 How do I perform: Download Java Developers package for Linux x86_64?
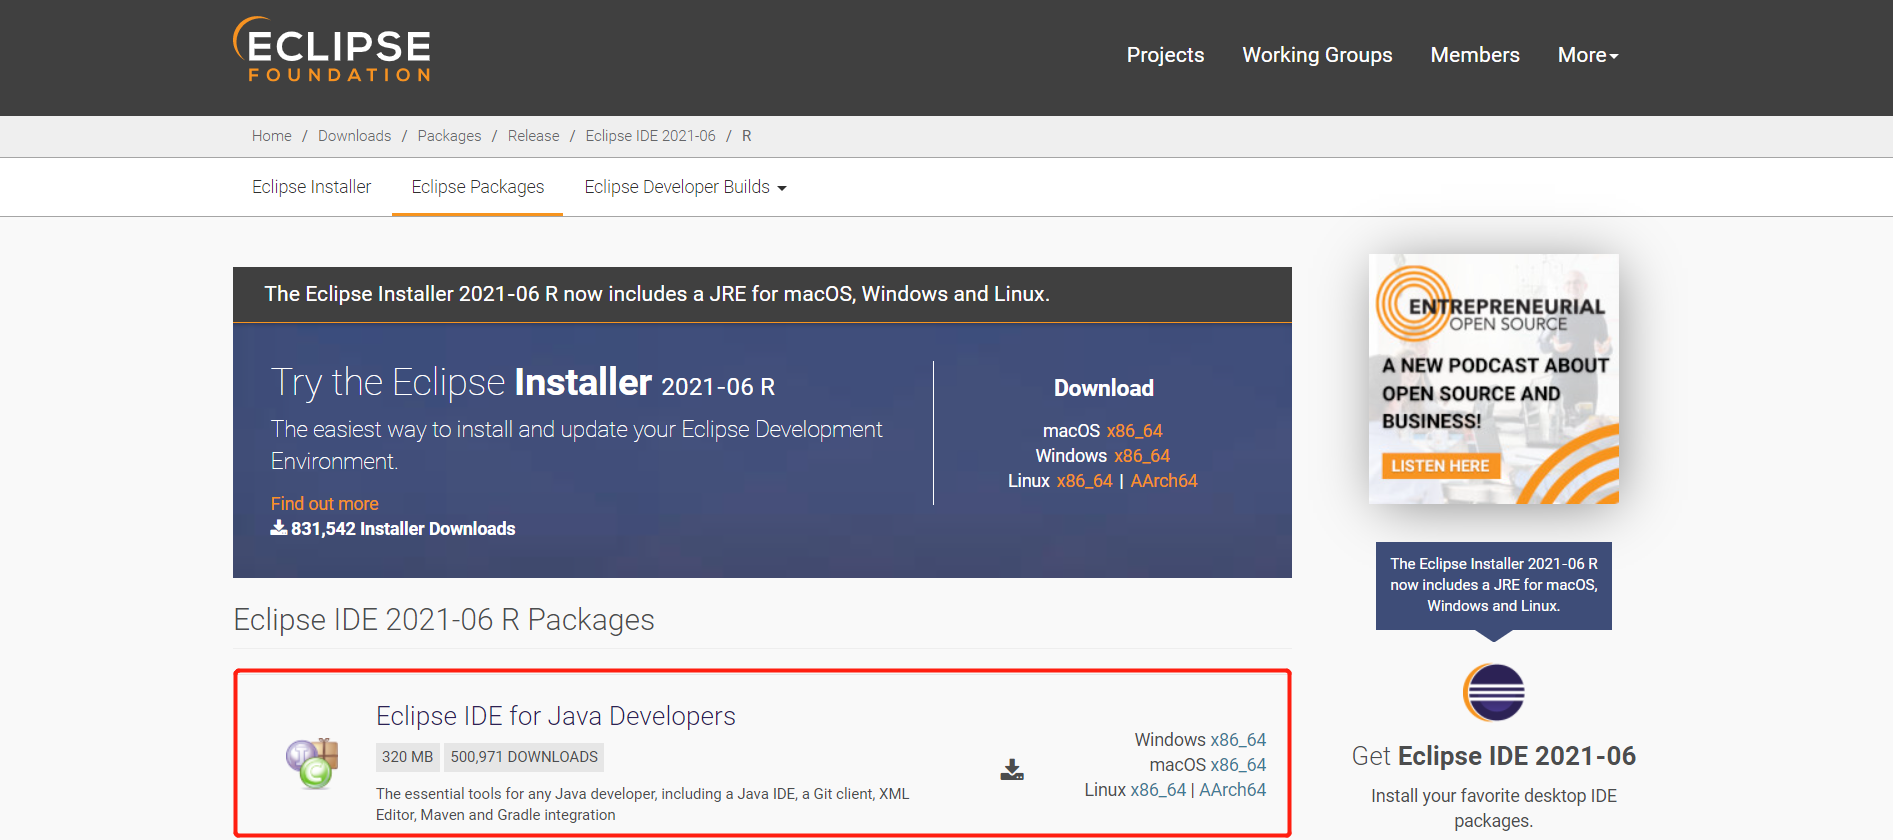pyautogui.click(x=1158, y=790)
